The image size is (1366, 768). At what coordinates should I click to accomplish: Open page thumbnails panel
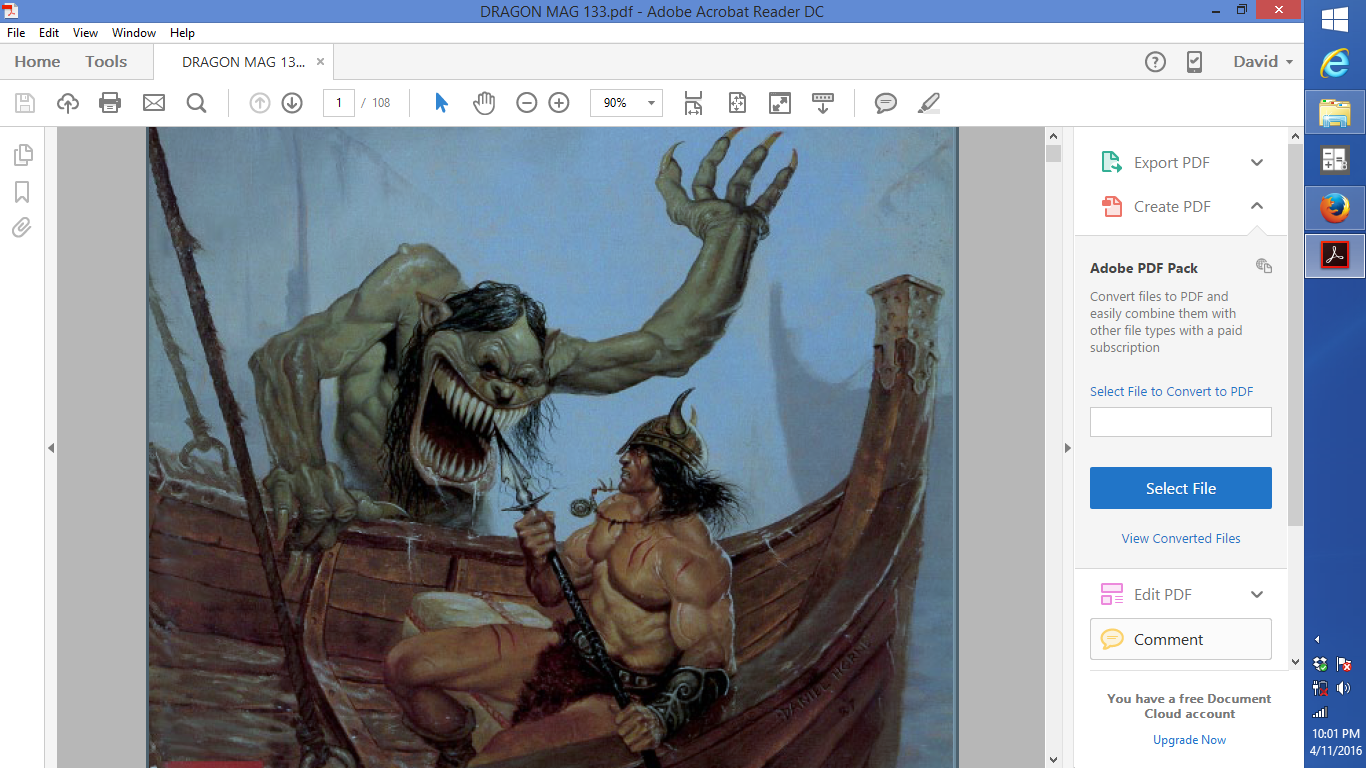[x=22, y=155]
